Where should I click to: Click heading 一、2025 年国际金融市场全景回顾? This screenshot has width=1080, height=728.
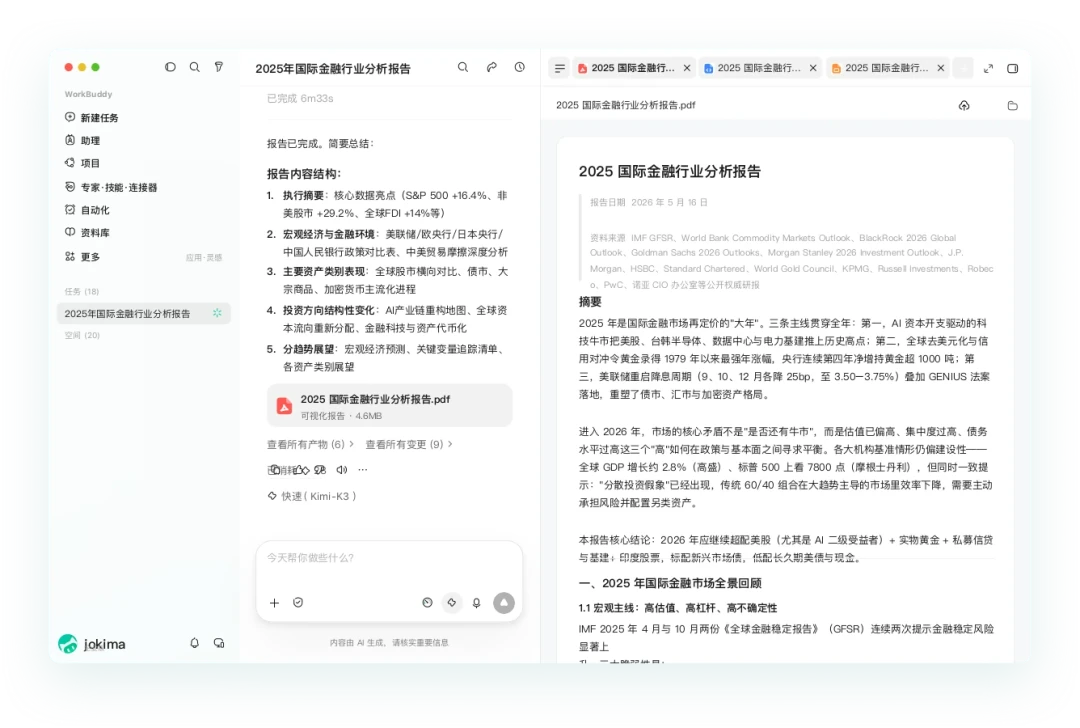[x=670, y=583]
